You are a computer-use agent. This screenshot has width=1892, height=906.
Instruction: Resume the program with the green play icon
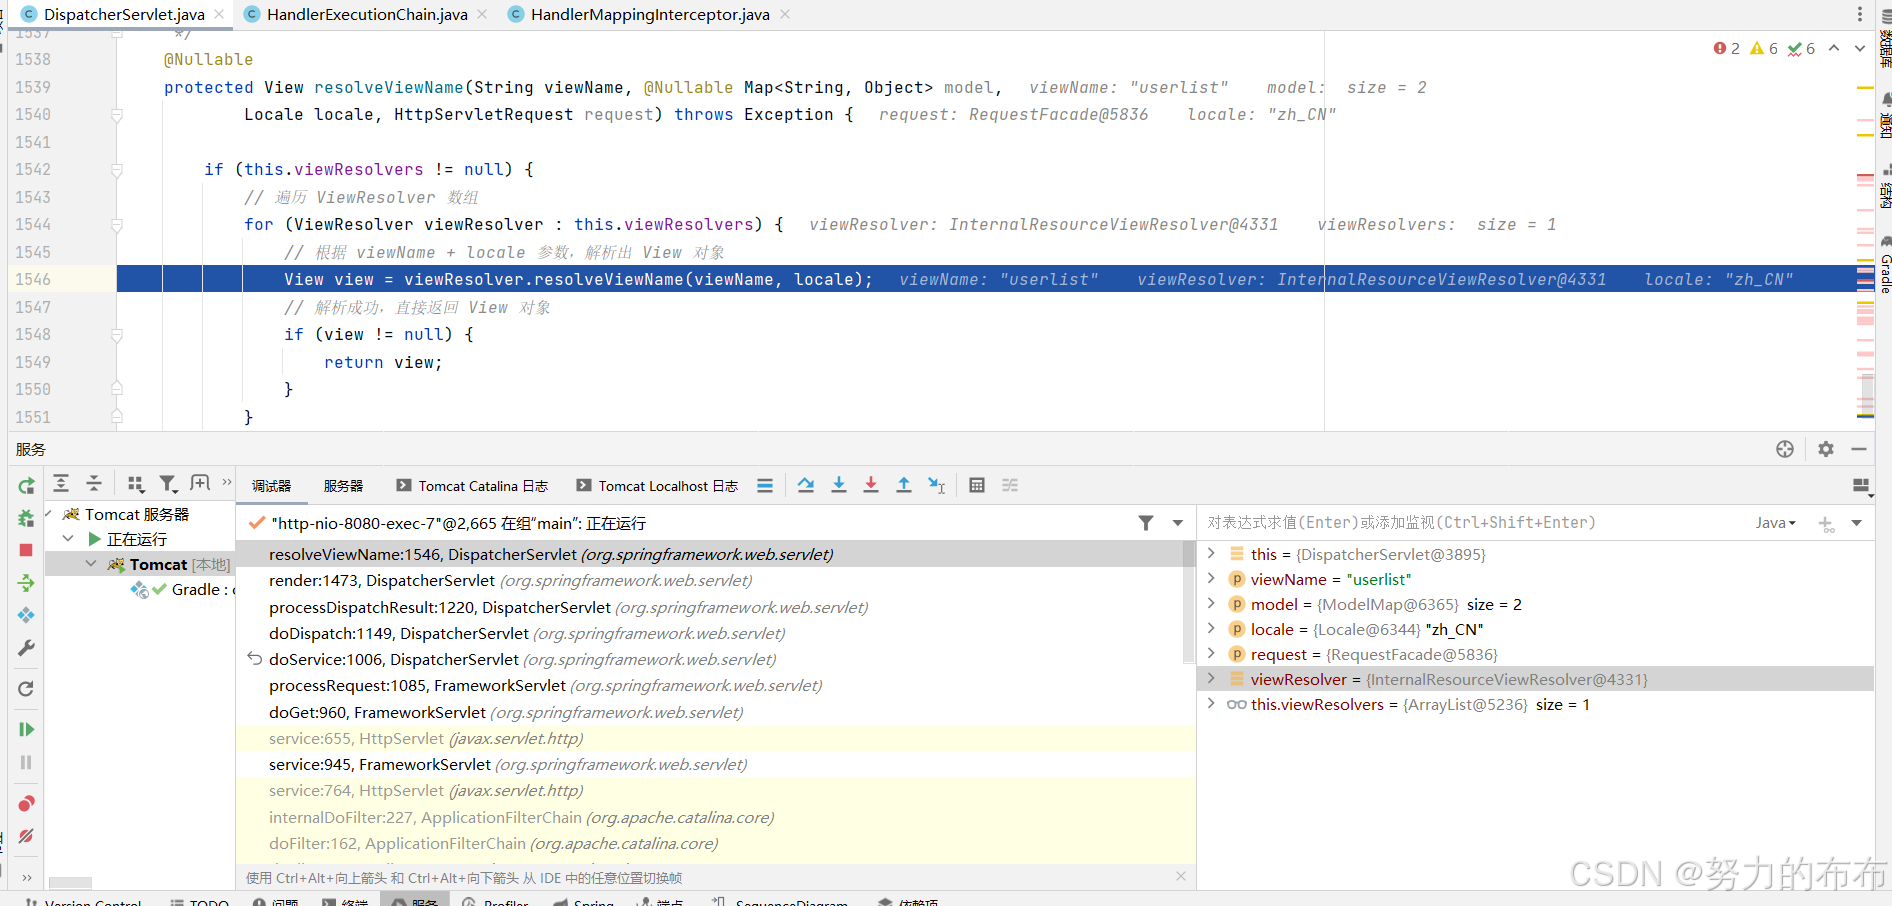pos(26,729)
